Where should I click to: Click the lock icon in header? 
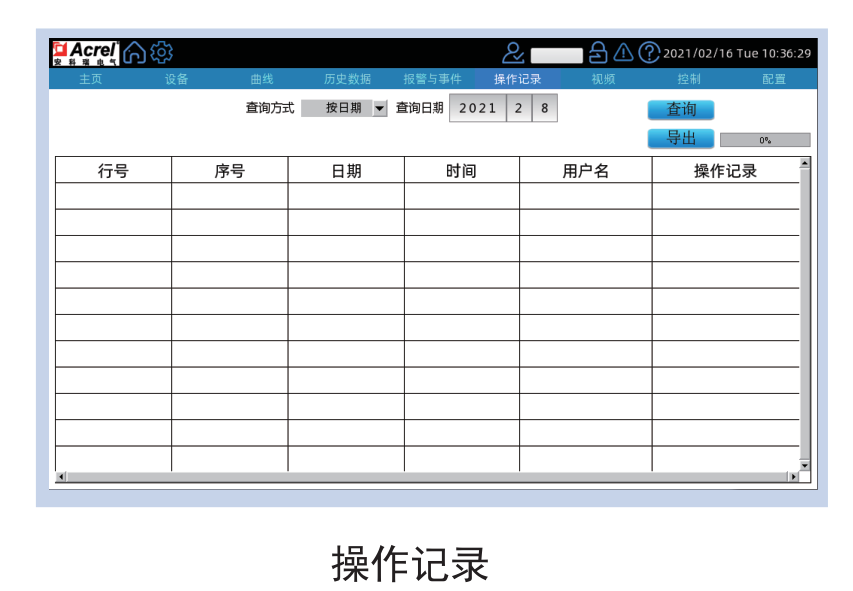pos(598,53)
